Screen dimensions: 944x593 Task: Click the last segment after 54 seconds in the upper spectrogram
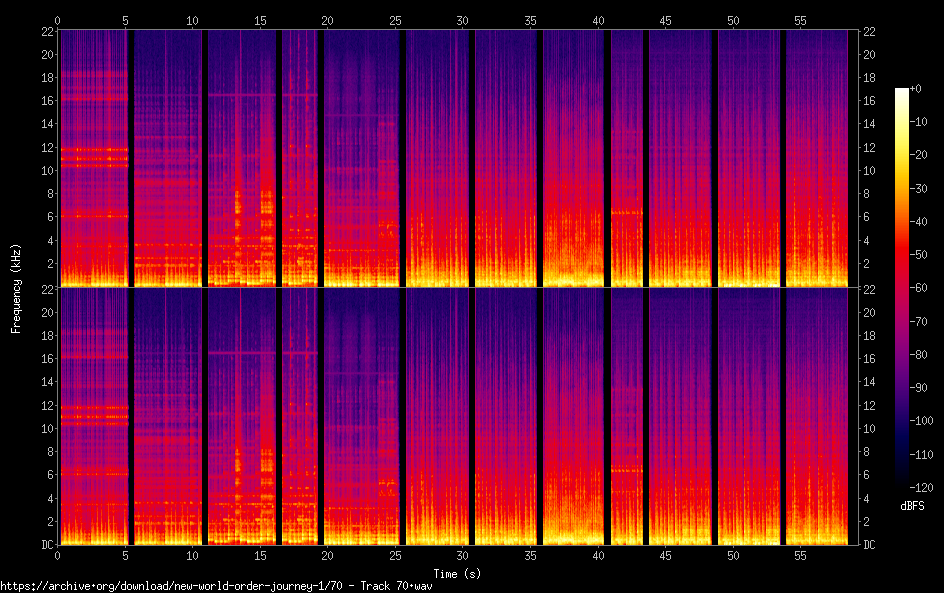pyautogui.click(x=816, y=158)
